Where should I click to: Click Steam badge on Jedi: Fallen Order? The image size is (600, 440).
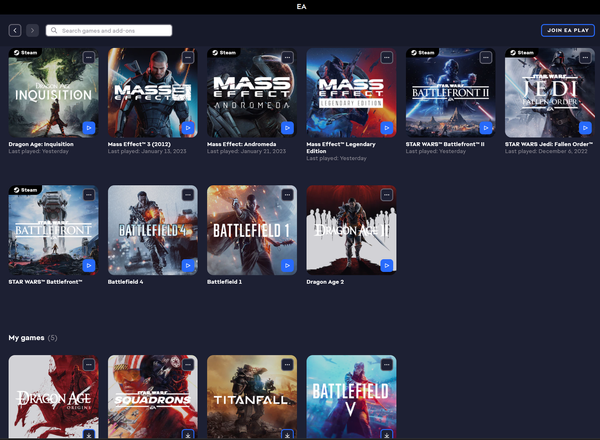tap(522, 52)
